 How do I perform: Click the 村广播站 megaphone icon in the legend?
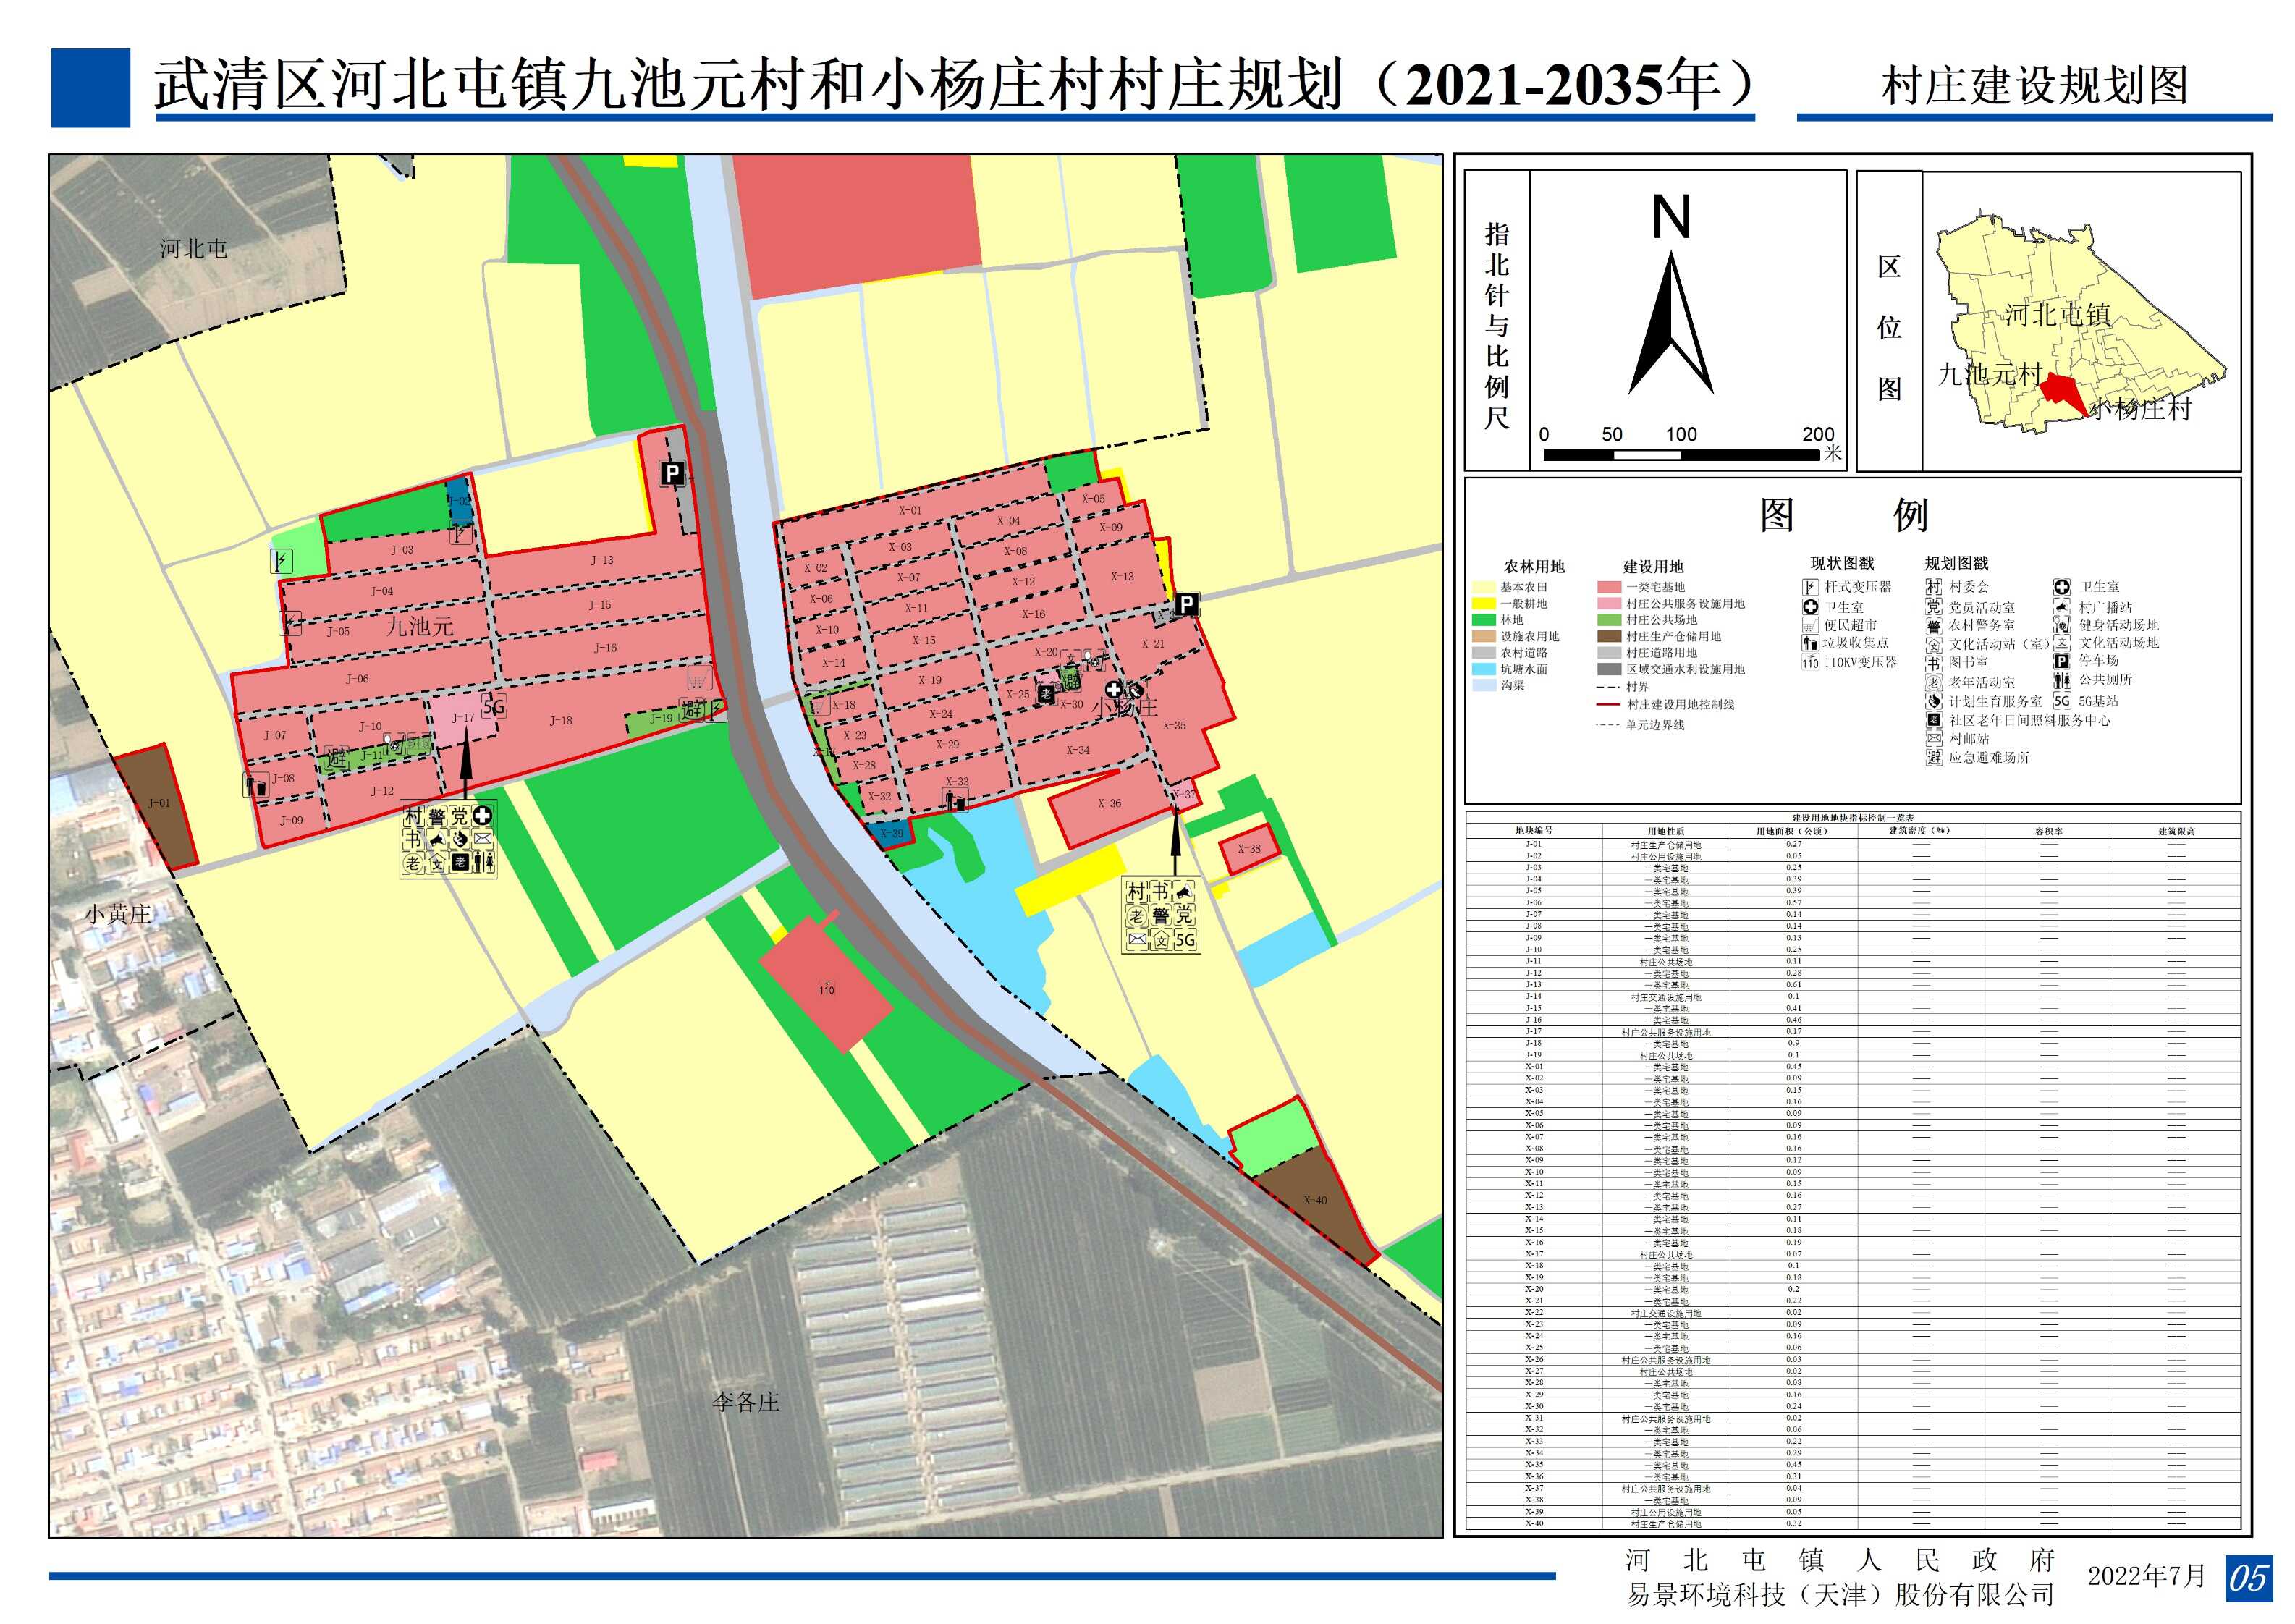2061,607
